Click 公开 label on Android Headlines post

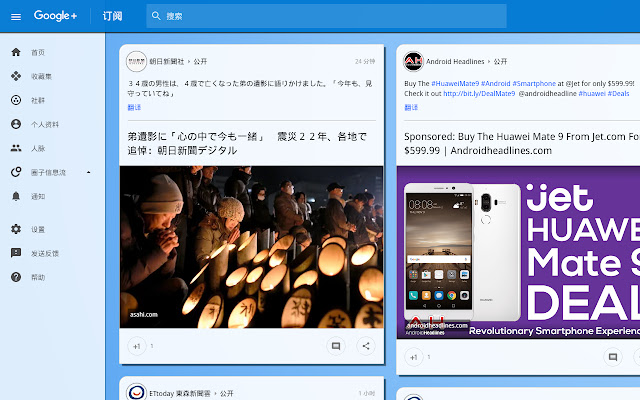pos(500,62)
